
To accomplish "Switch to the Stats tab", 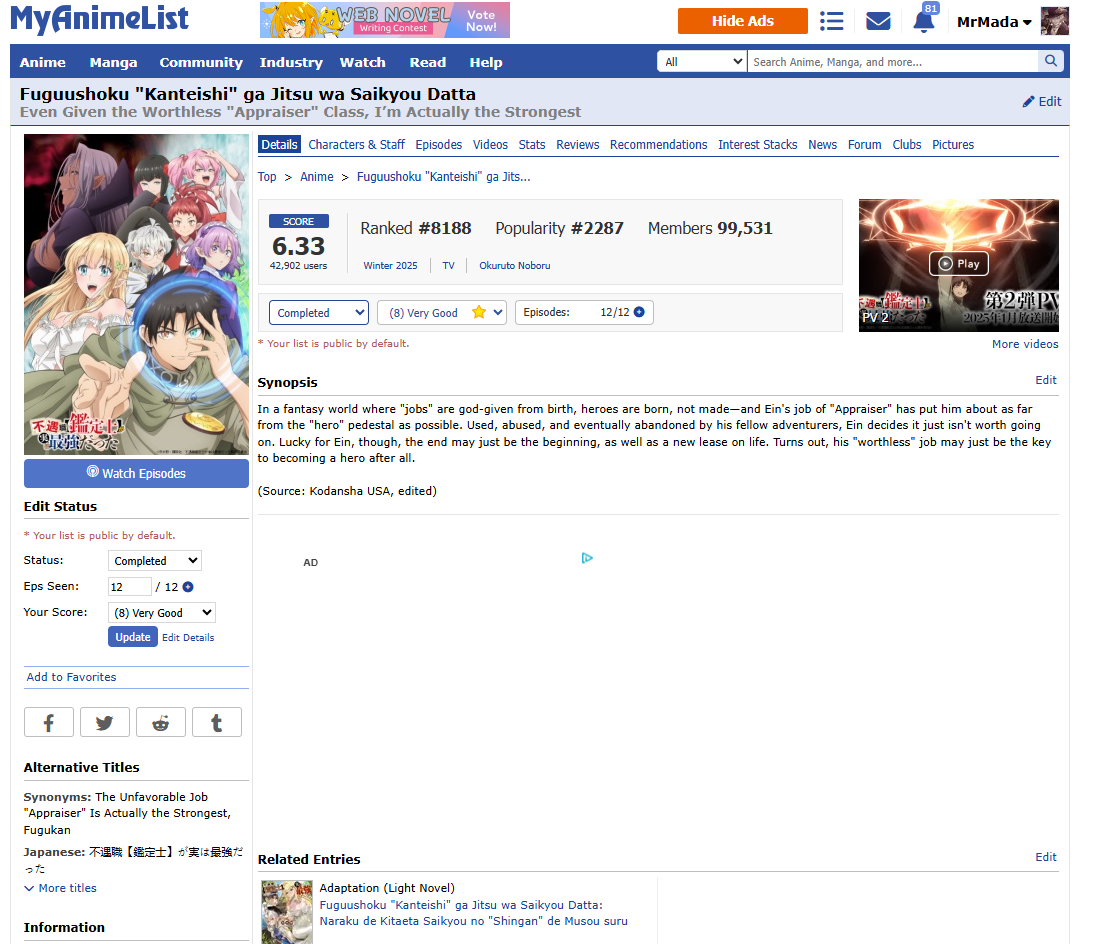I will (x=532, y=145).
